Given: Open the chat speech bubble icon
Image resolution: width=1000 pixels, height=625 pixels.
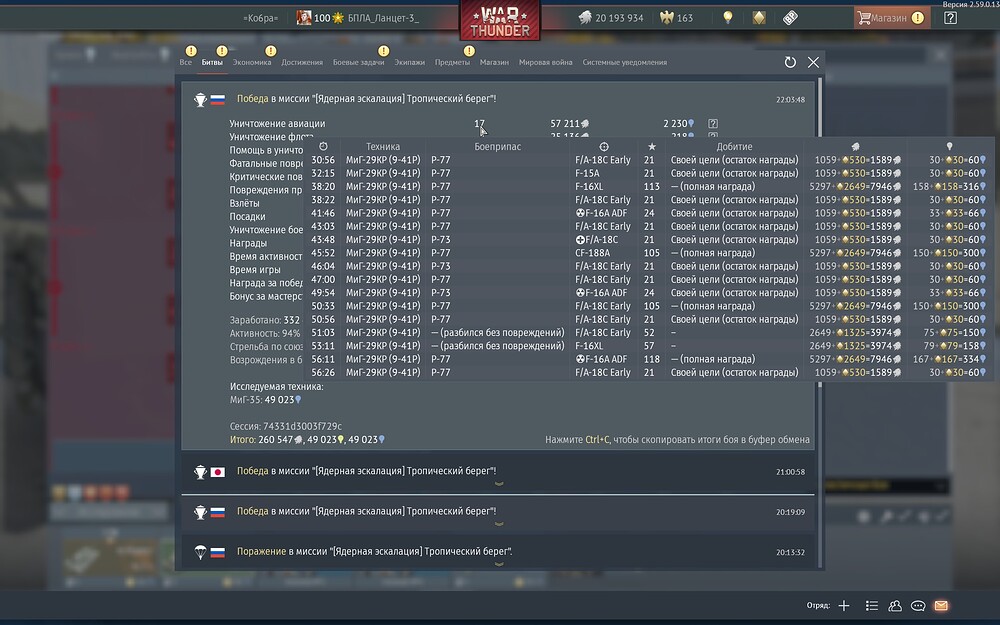Looking at the screenshot, I should click(x=918, y=606).
